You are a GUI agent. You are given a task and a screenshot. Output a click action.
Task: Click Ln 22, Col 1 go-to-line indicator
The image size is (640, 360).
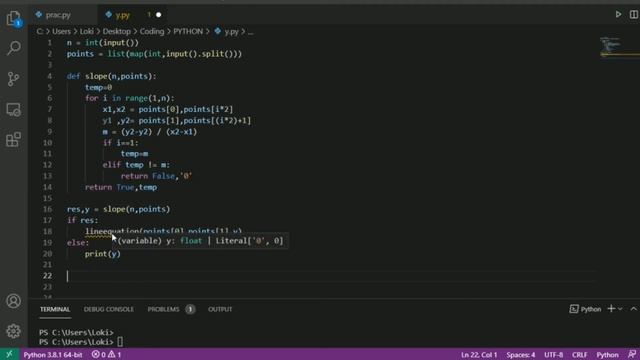coord(479,355)
